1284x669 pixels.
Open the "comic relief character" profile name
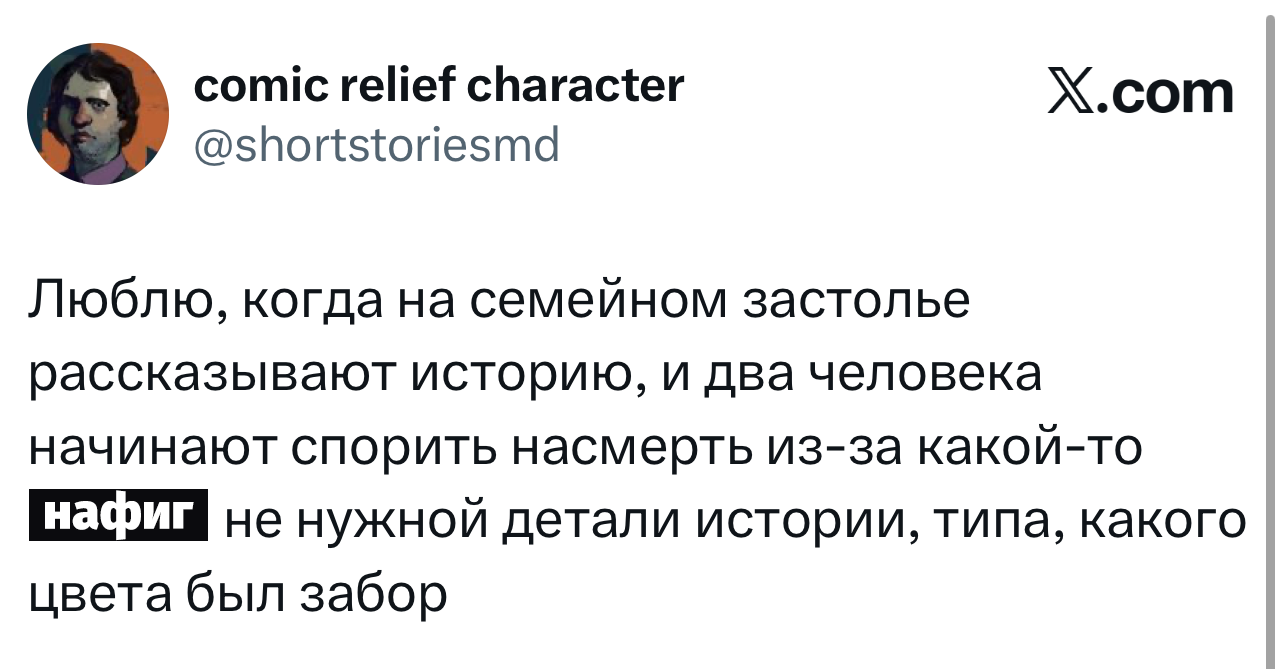(x=439, y=86)
